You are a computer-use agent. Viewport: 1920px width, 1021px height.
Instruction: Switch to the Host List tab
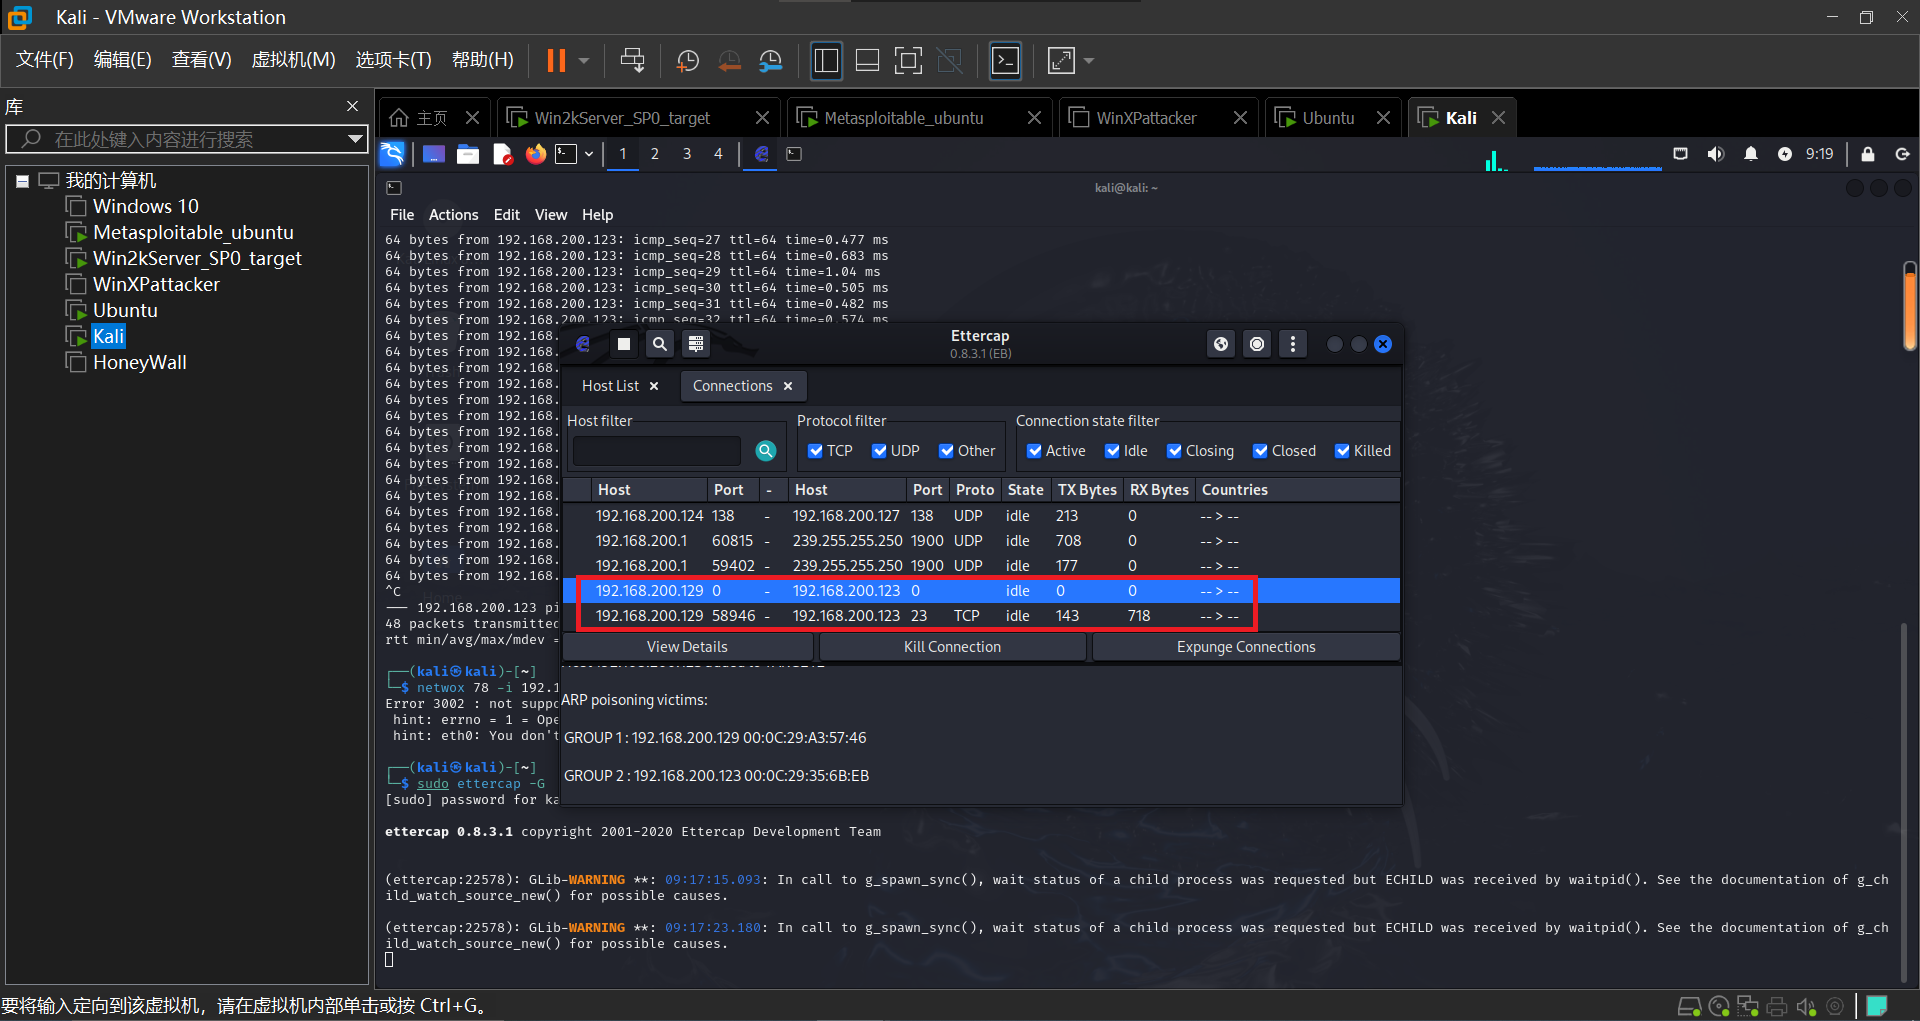click(610, 386)
